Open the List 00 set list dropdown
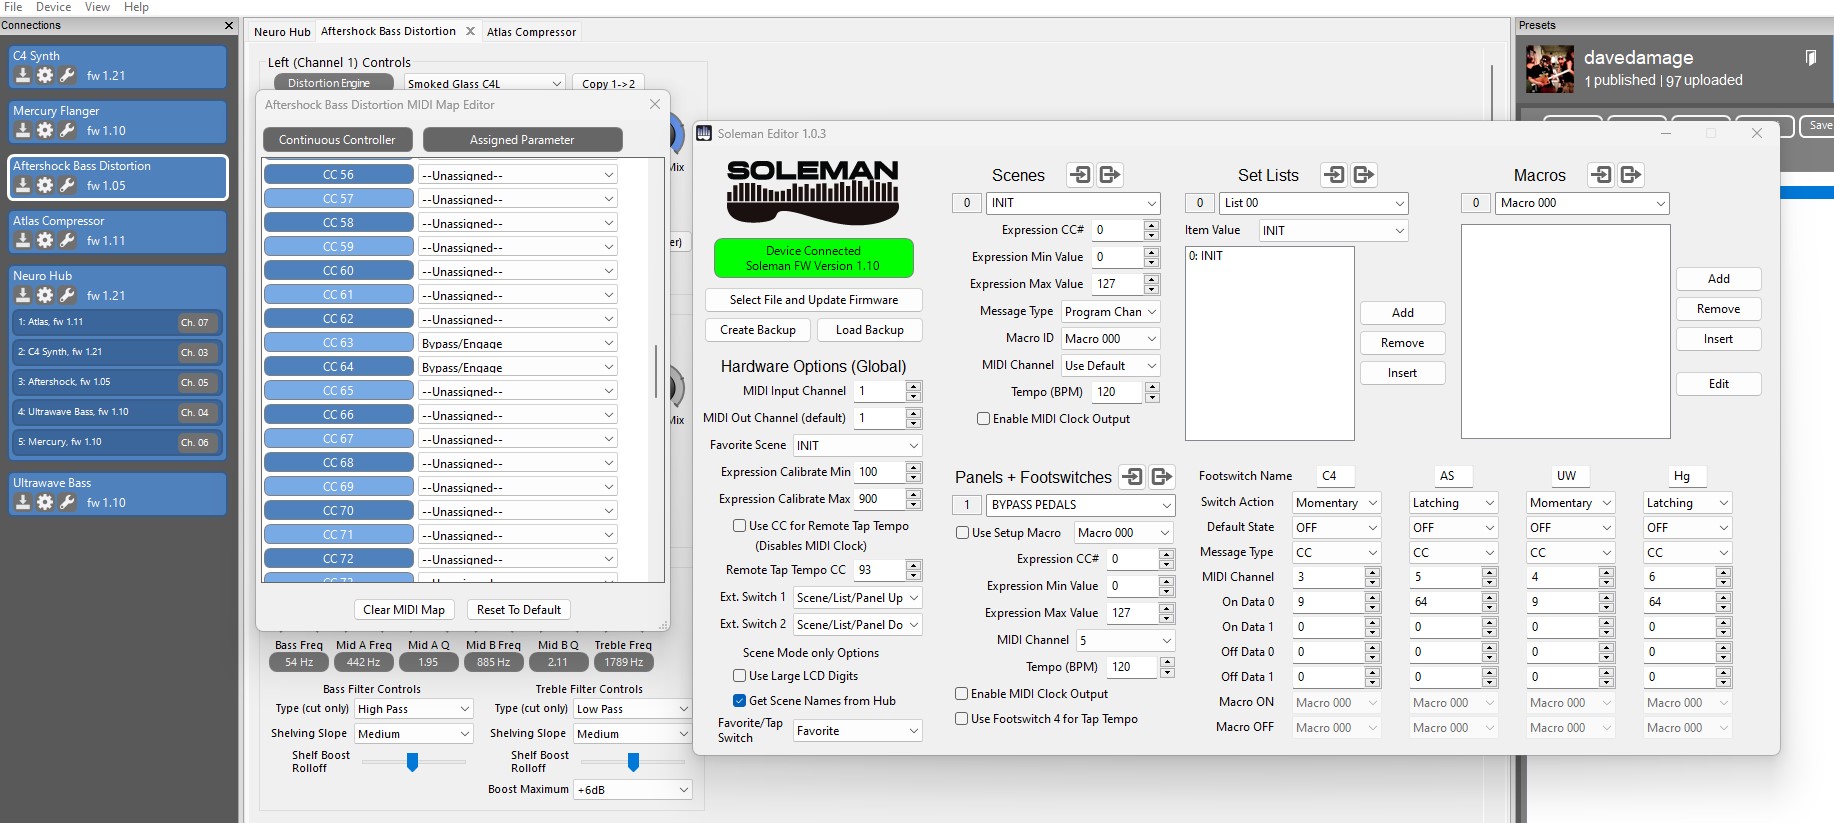 (1314, 203)
